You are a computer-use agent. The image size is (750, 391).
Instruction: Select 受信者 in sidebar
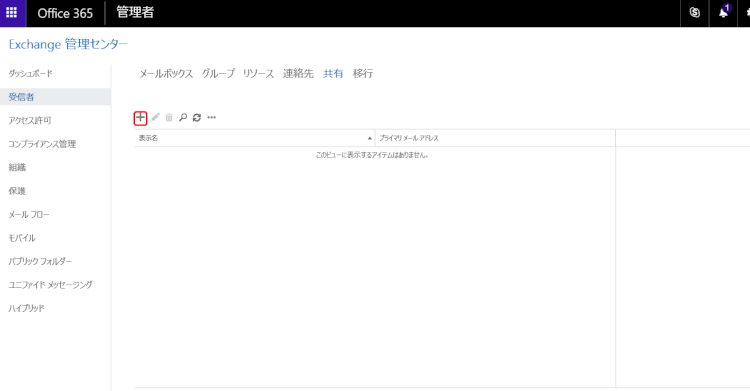[x=55, y=97]
